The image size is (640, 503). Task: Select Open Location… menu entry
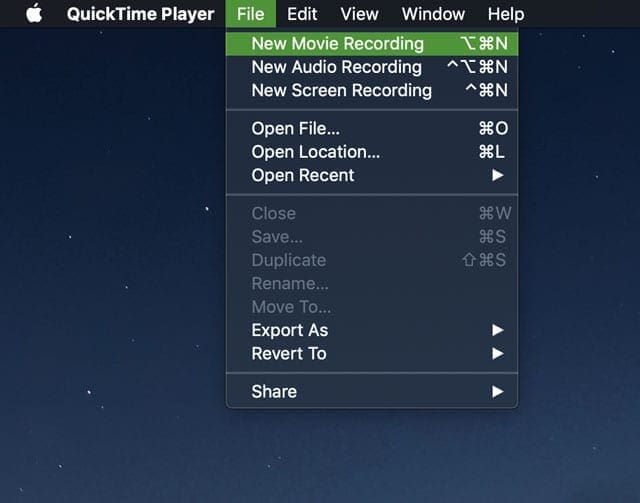coord(372,152)
